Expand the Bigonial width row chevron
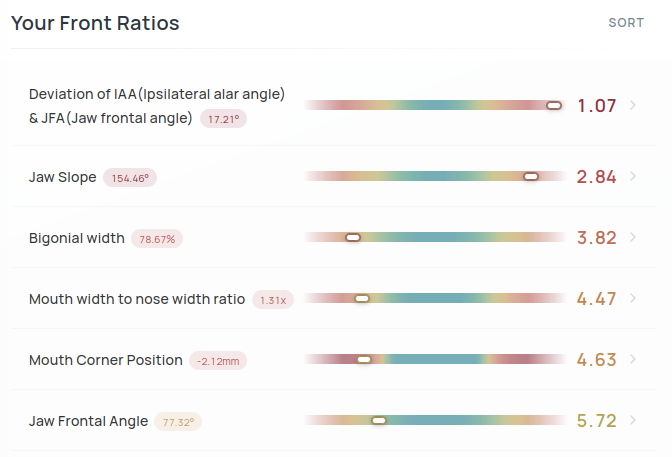672x457 pixels. pos(633,238)
